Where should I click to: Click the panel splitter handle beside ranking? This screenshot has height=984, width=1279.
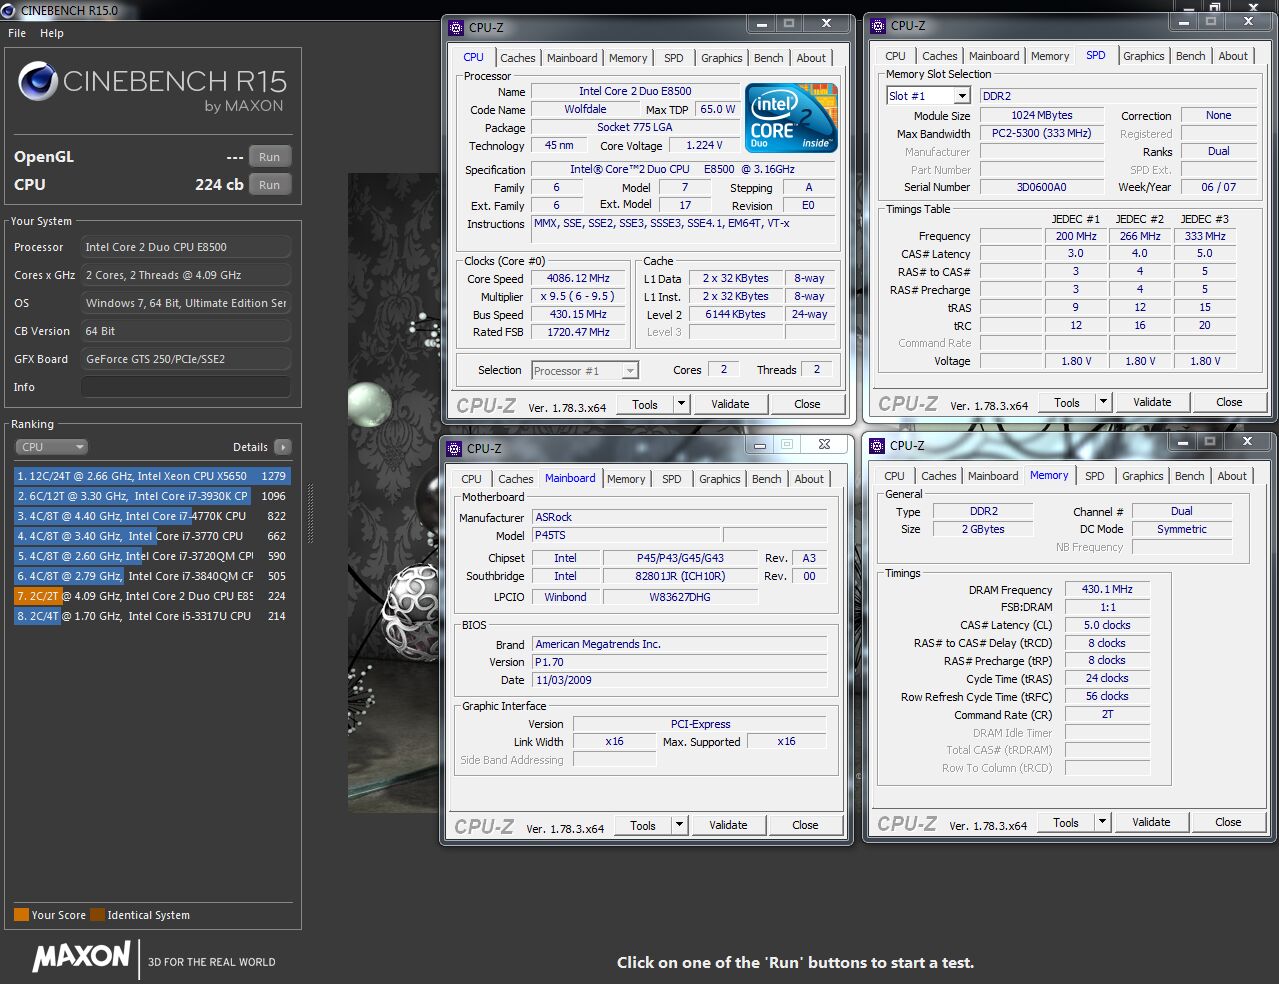pyautogui.click(x=310, y=513)
